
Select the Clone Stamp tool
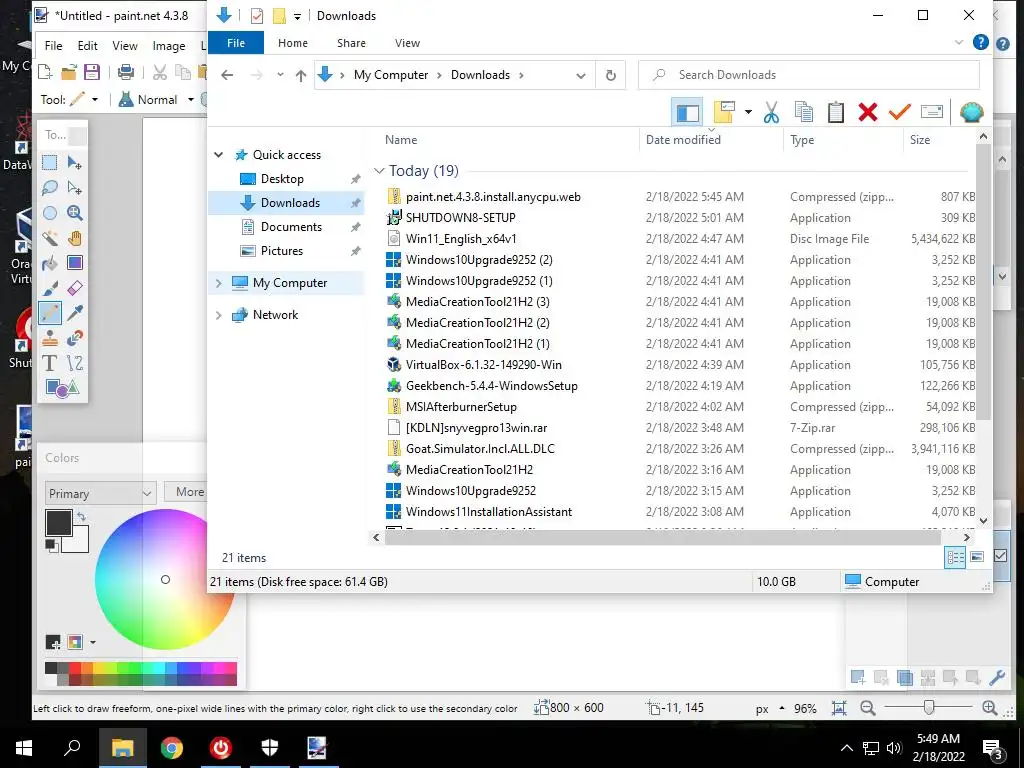50,338
